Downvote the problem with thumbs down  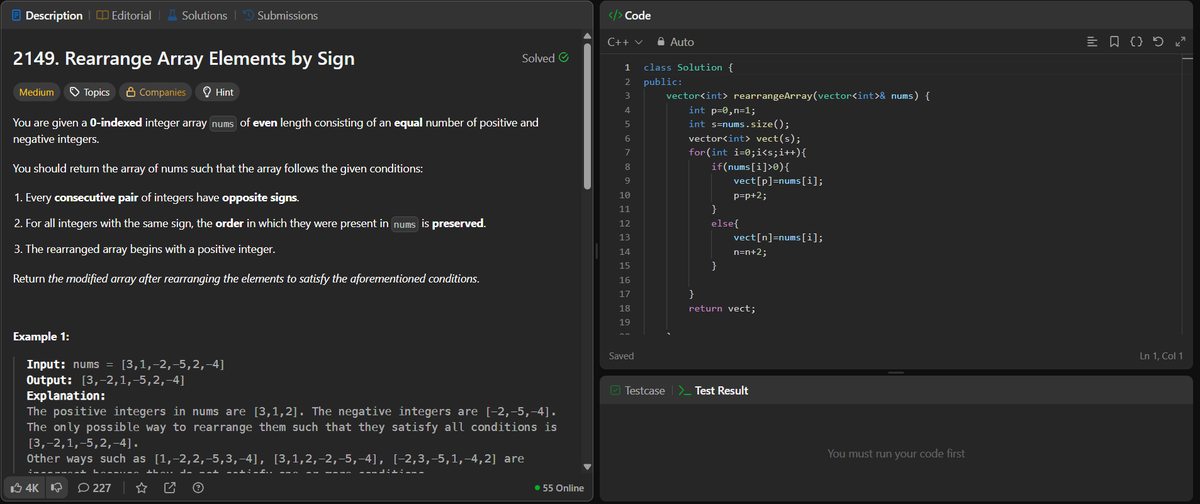[57, 489]
